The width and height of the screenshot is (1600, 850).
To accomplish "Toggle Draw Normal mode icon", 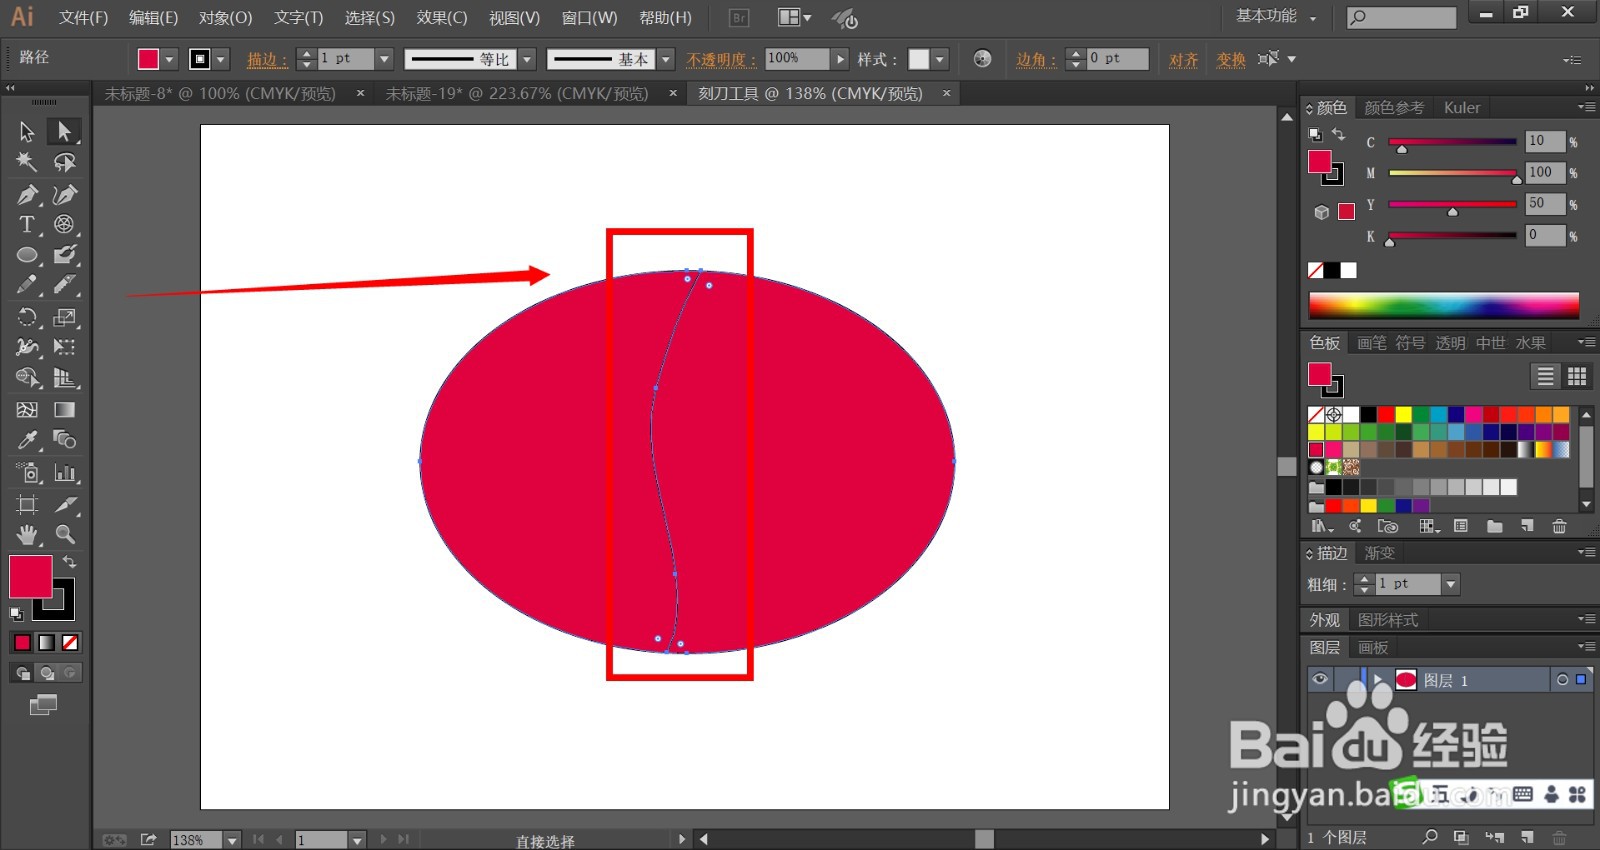I will coord(22,673).
